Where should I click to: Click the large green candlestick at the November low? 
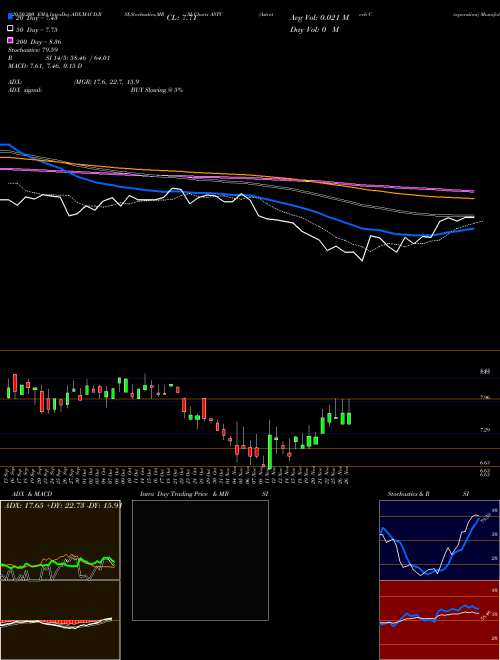point(270,451)
